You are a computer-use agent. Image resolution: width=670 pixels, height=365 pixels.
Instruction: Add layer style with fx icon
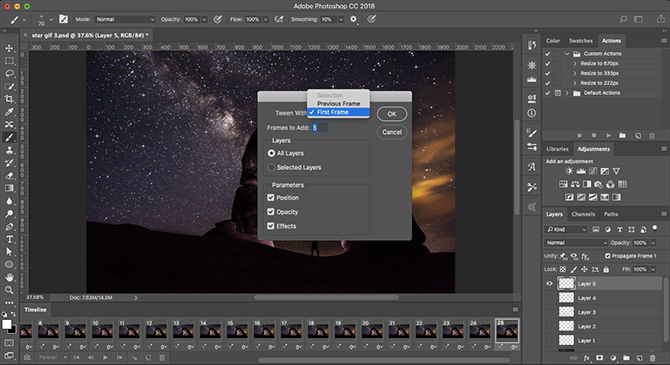click(x=587, y=358)
